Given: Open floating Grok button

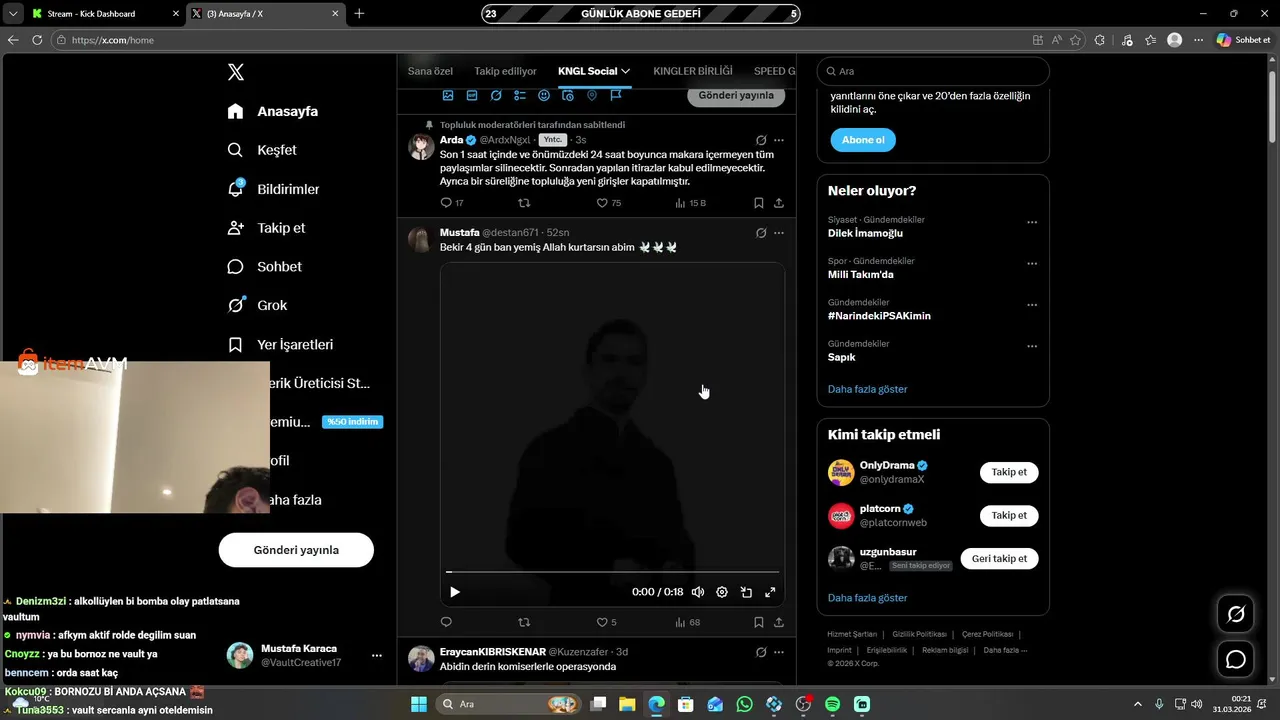Looking at the screenshot, I should click(1236, 614).
